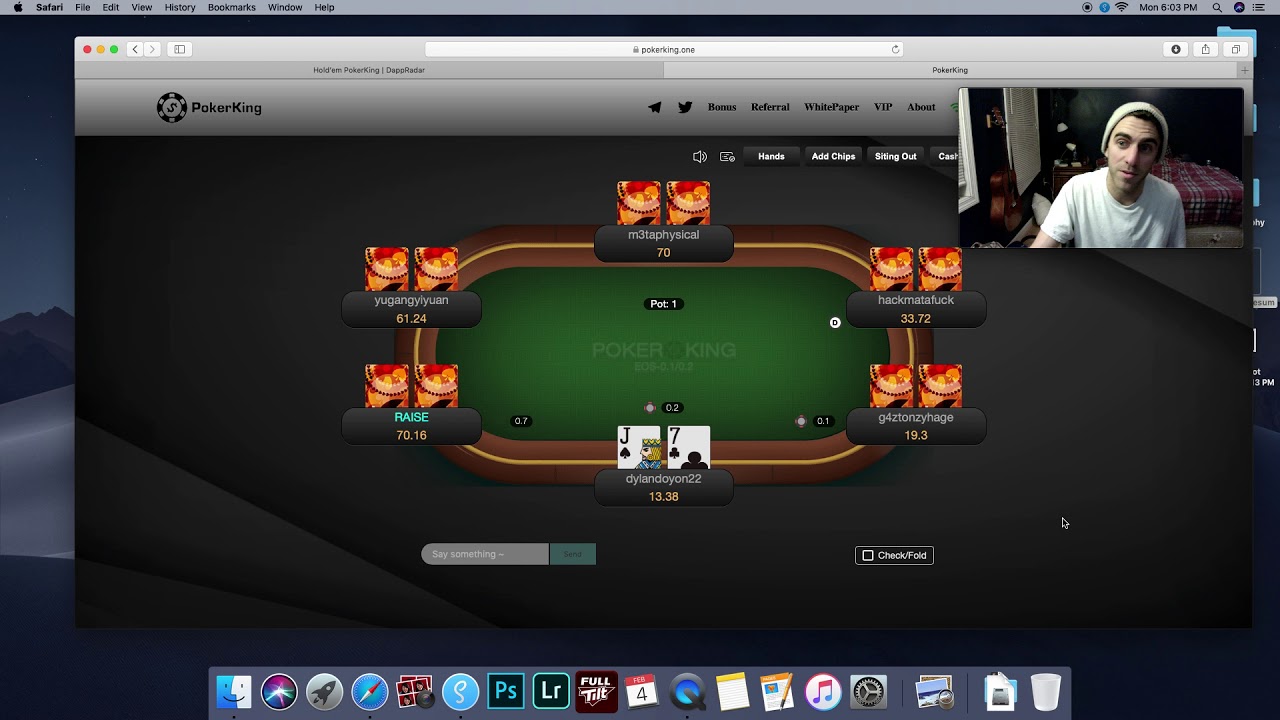Open System Preferences from the dock

868,691
